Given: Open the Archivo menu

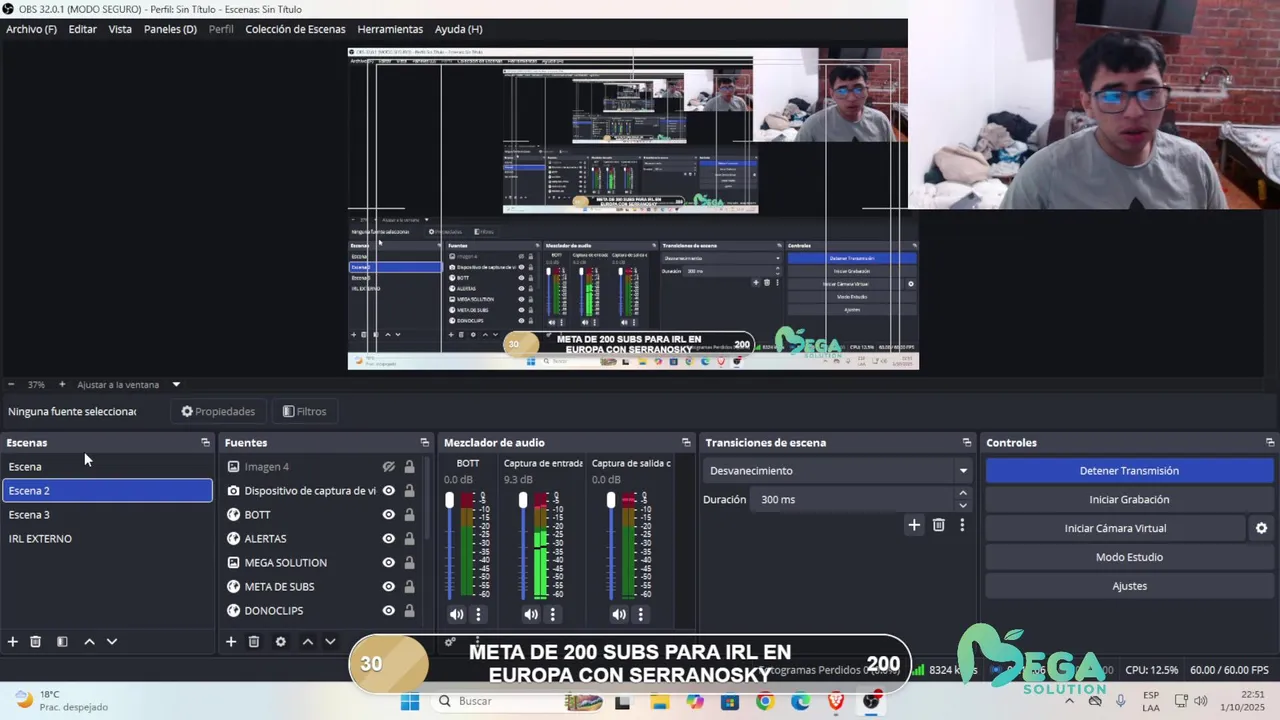Looking at the screenshot, I should click(31, 29).
